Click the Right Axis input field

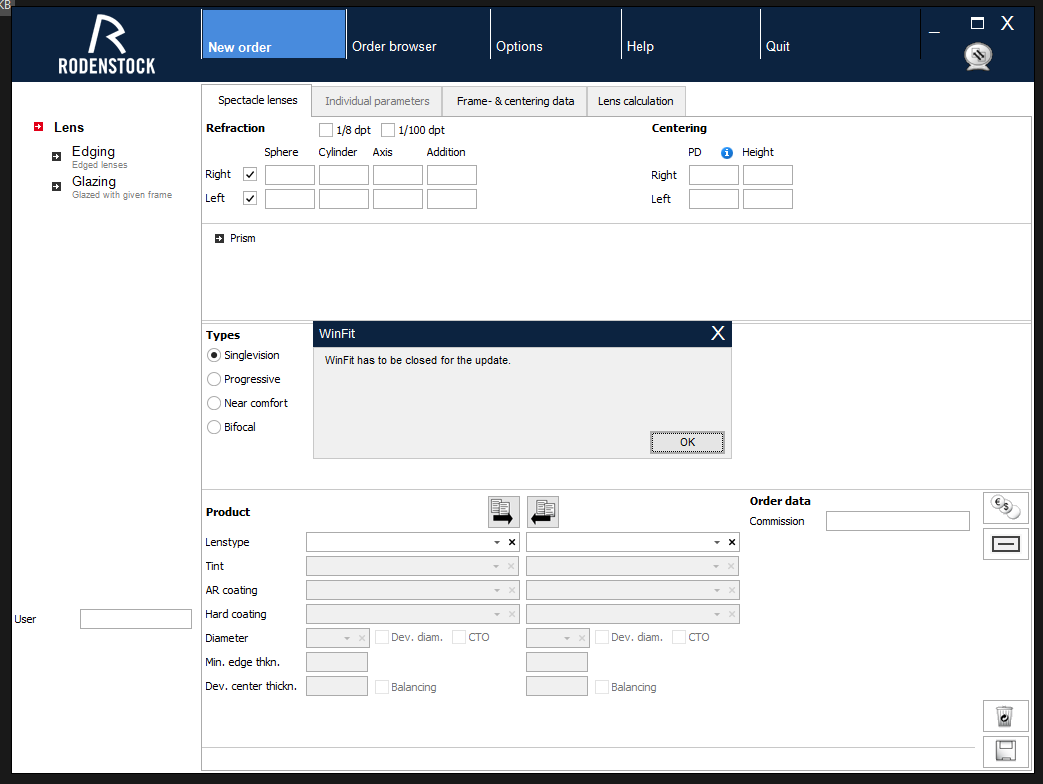click(397, 175)
